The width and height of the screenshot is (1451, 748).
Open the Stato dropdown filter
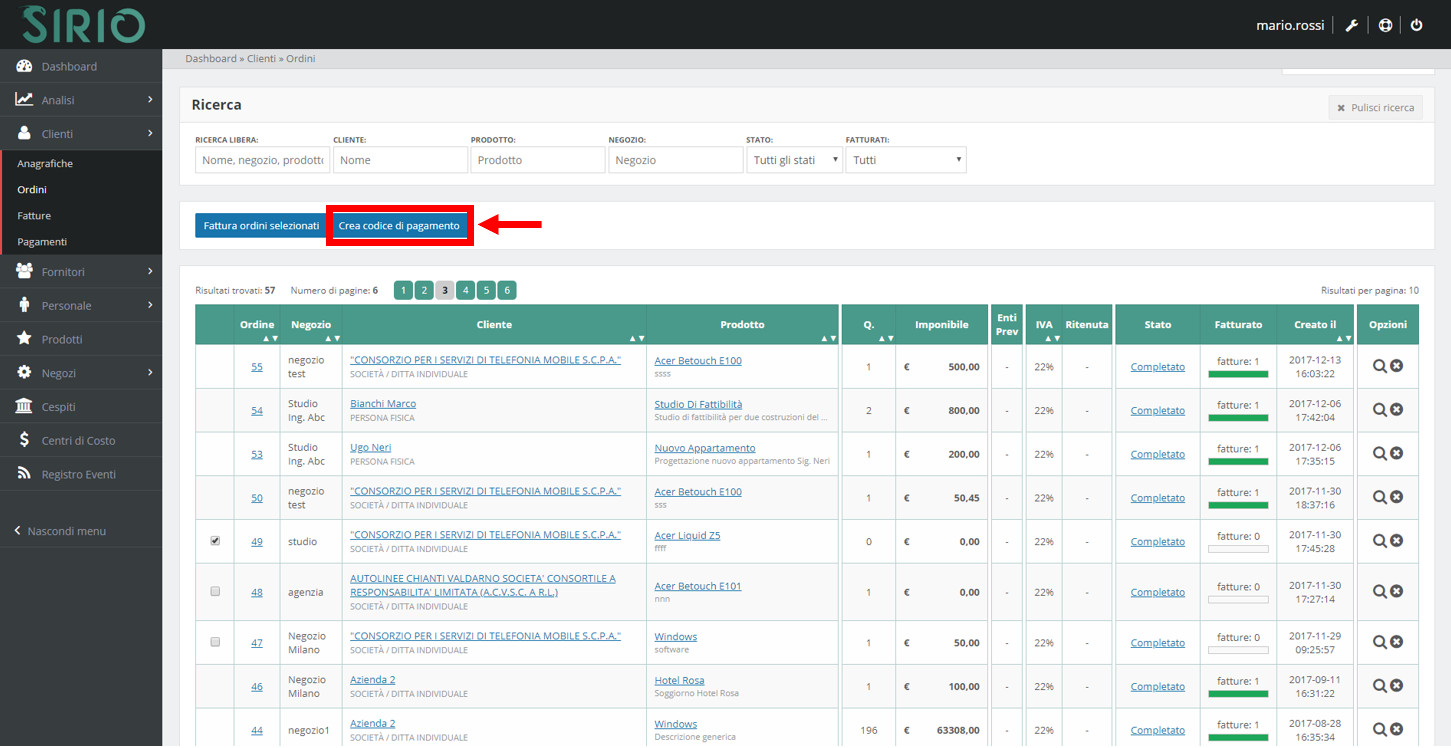[794, 160]
